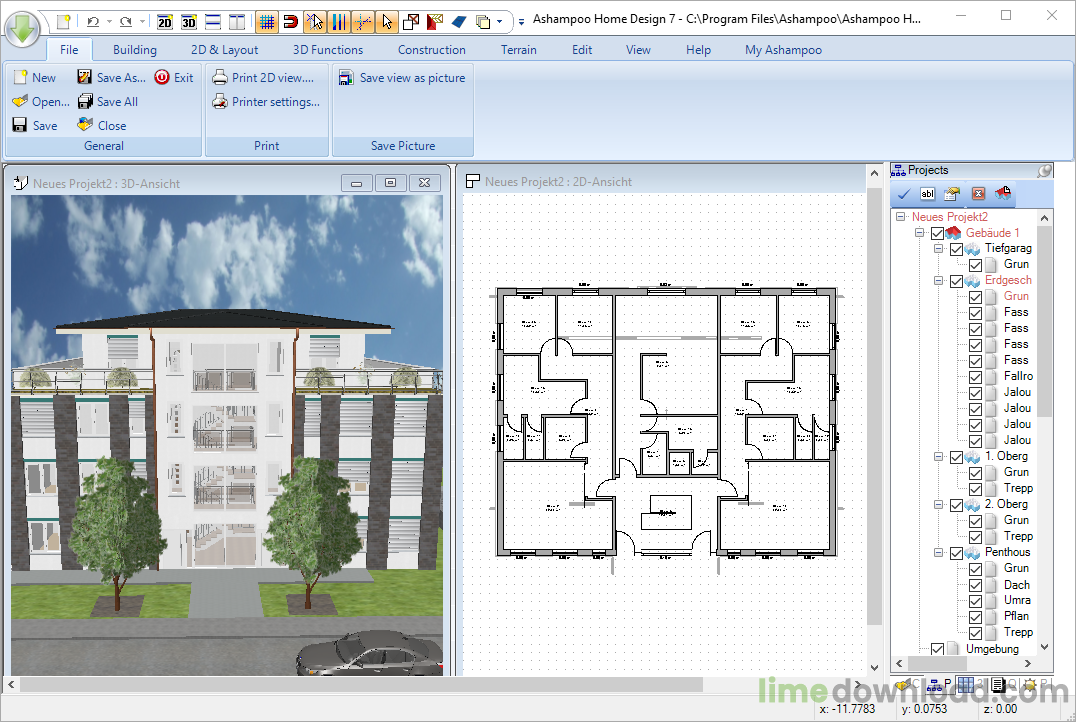Switch to the Construction ribbon tab
The height and width of the screenshot is (722, 1076).
point(431,50)
